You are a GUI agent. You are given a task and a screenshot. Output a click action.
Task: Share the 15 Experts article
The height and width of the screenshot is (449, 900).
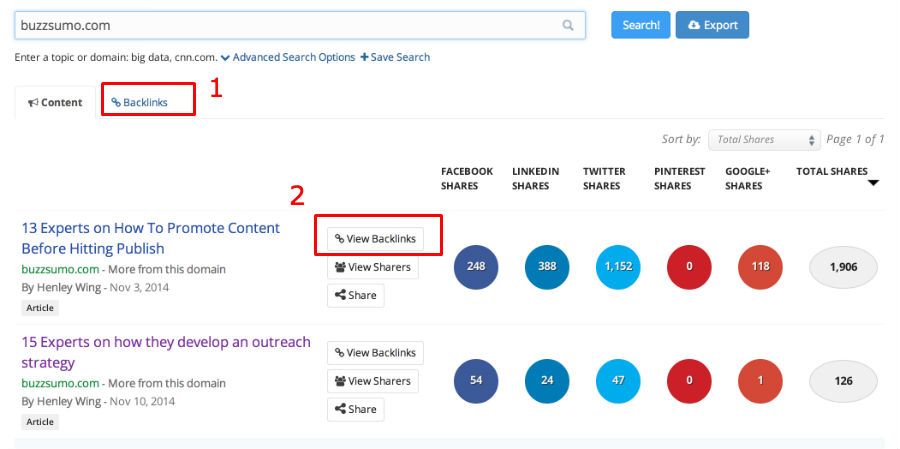(x=355, y=409)
